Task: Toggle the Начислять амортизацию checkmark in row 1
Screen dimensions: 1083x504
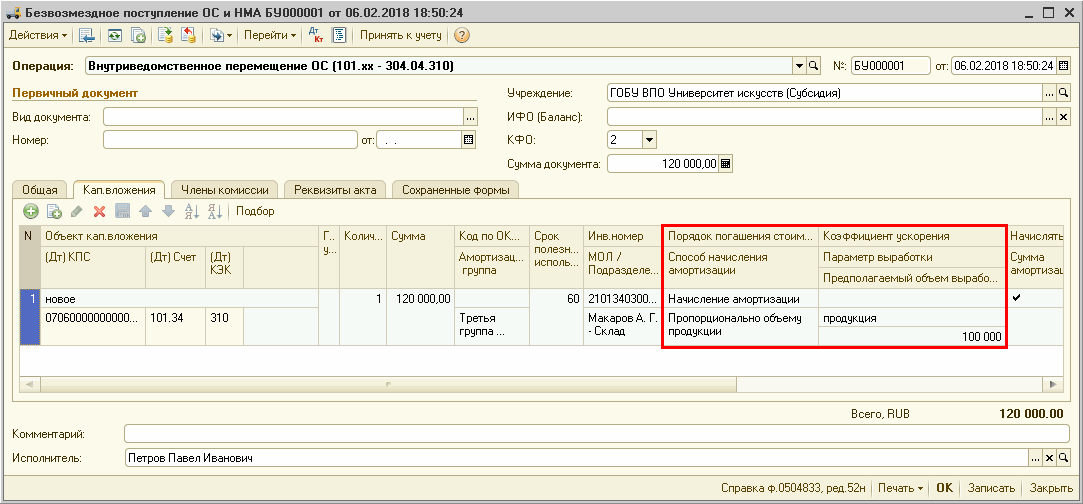Action: click(x=1017, y=298)
